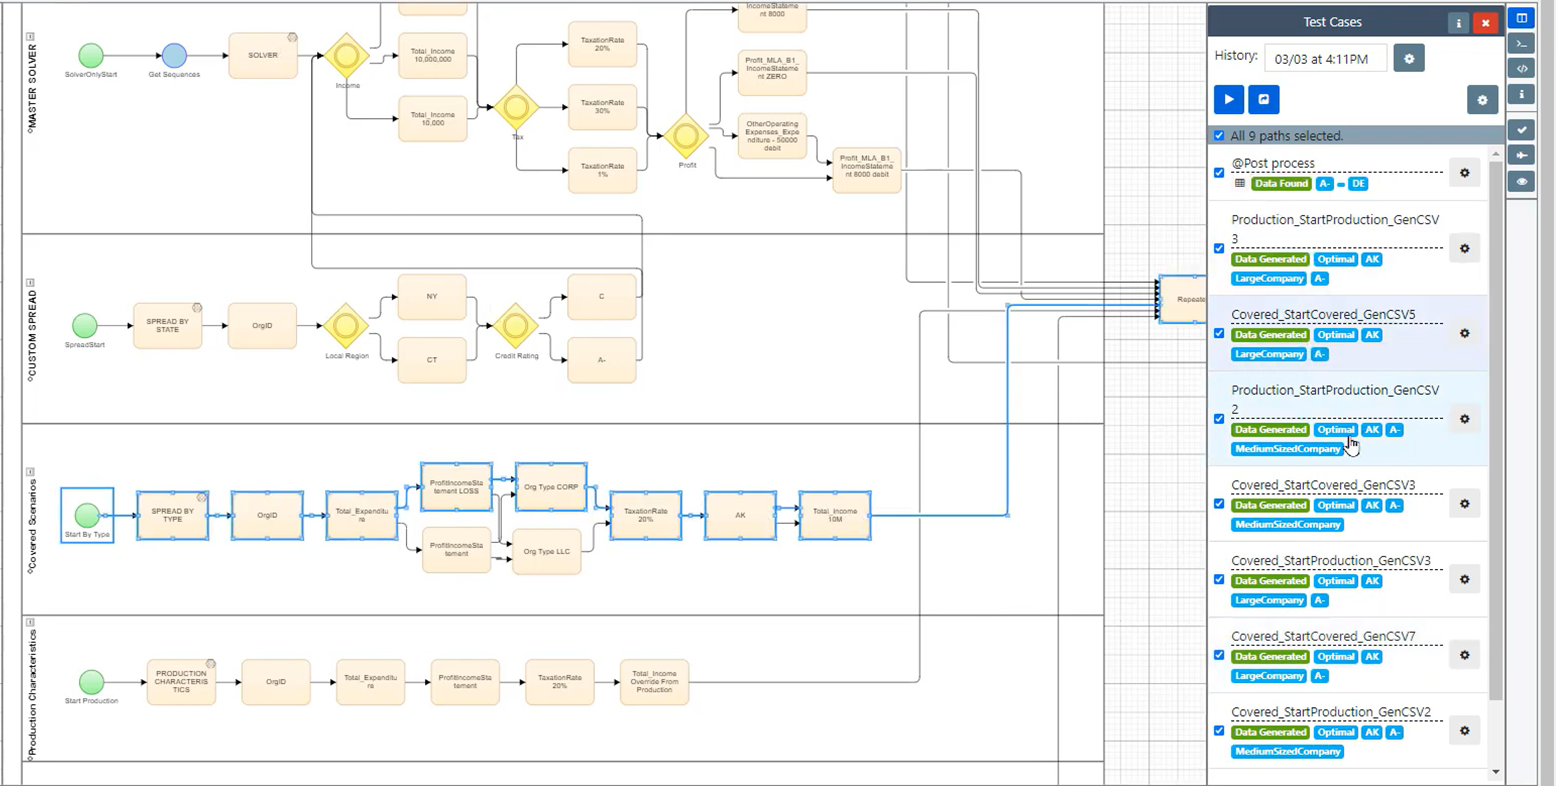
Task: Click the columns layout icon in sidebar
Action: point(1521,18)
